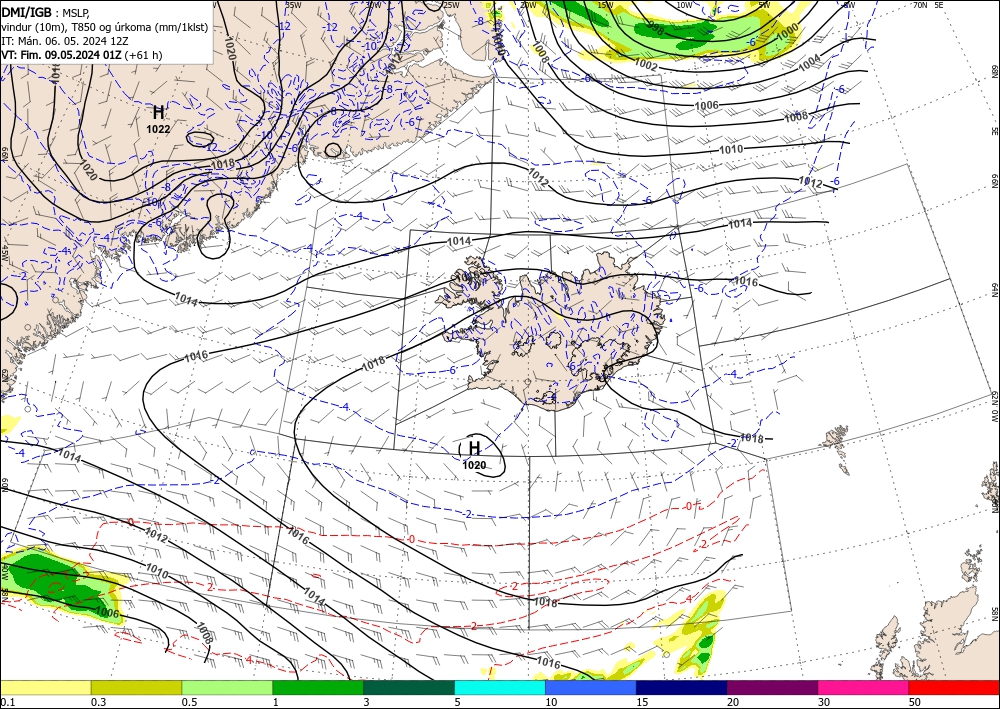Click the legend value '15'
The width and height of the screenshot is (1000, 709).
click(642, 702)
